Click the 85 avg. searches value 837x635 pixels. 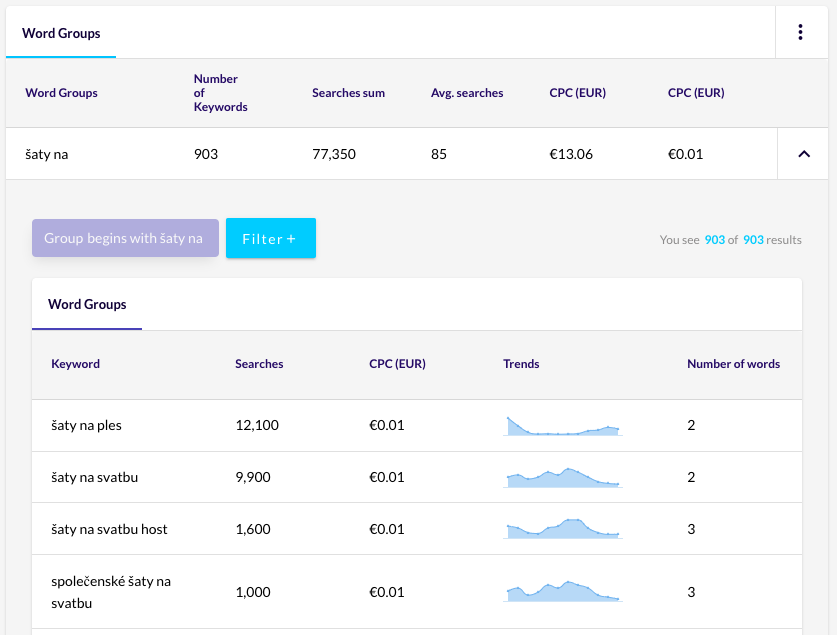coord(438,154)
